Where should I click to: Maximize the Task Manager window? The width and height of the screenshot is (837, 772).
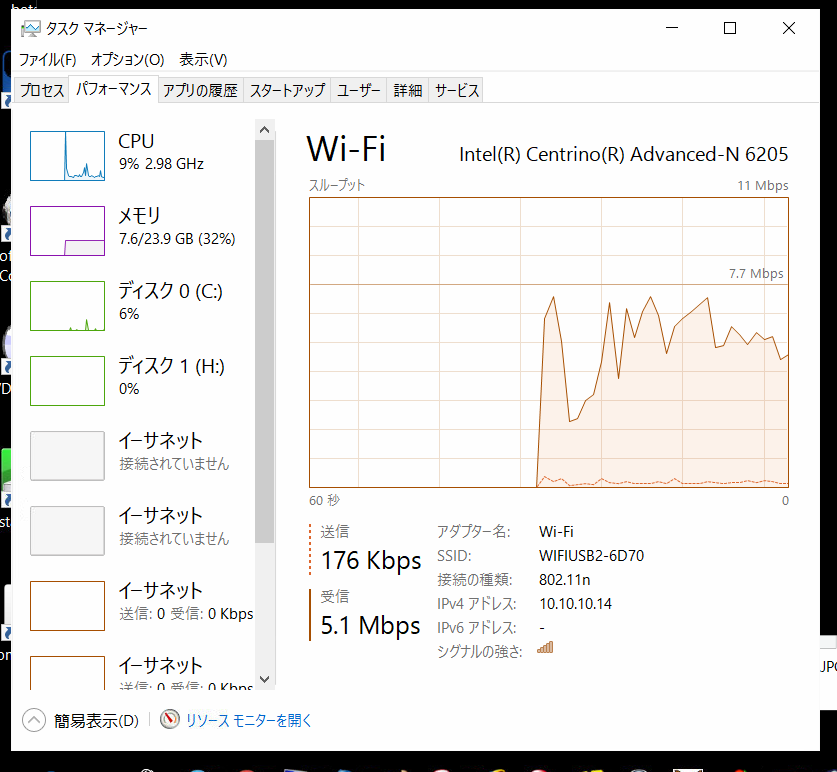tap(730, 28)
